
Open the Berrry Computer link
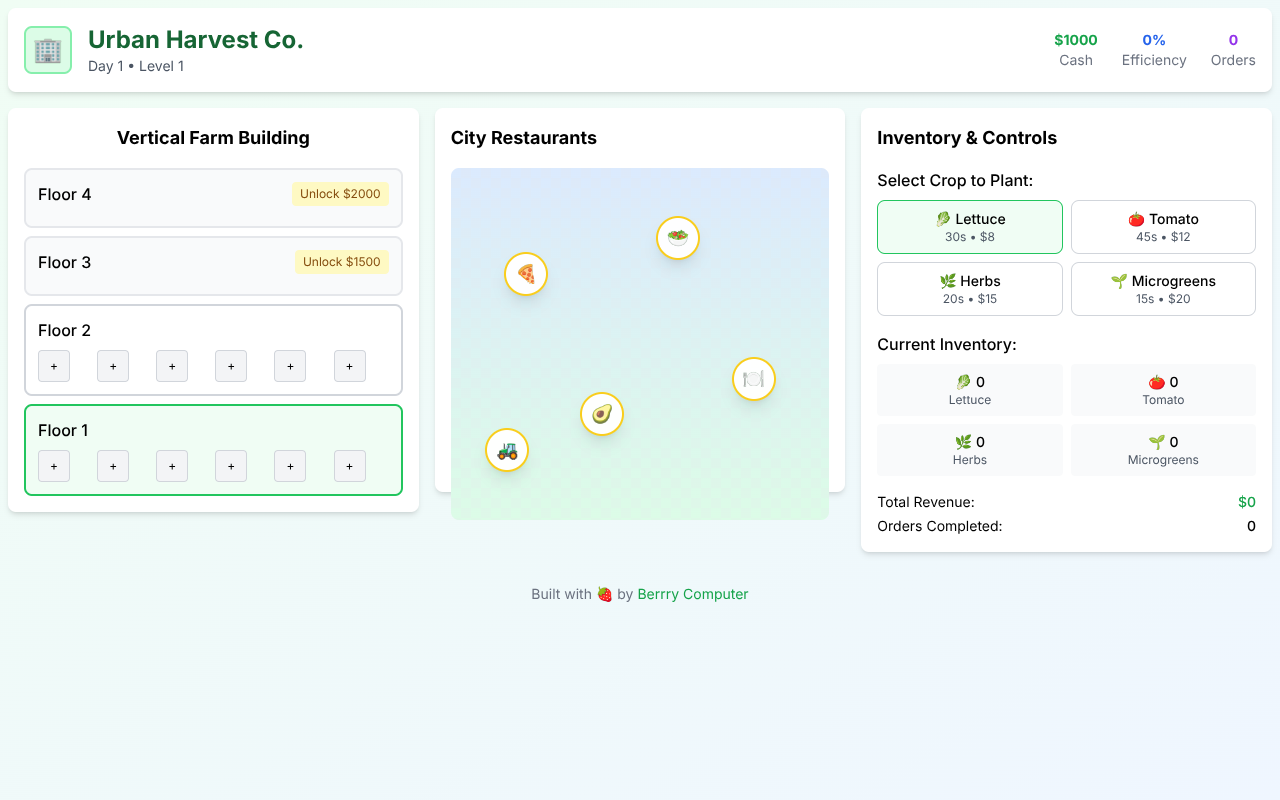(x=692, y=594)
